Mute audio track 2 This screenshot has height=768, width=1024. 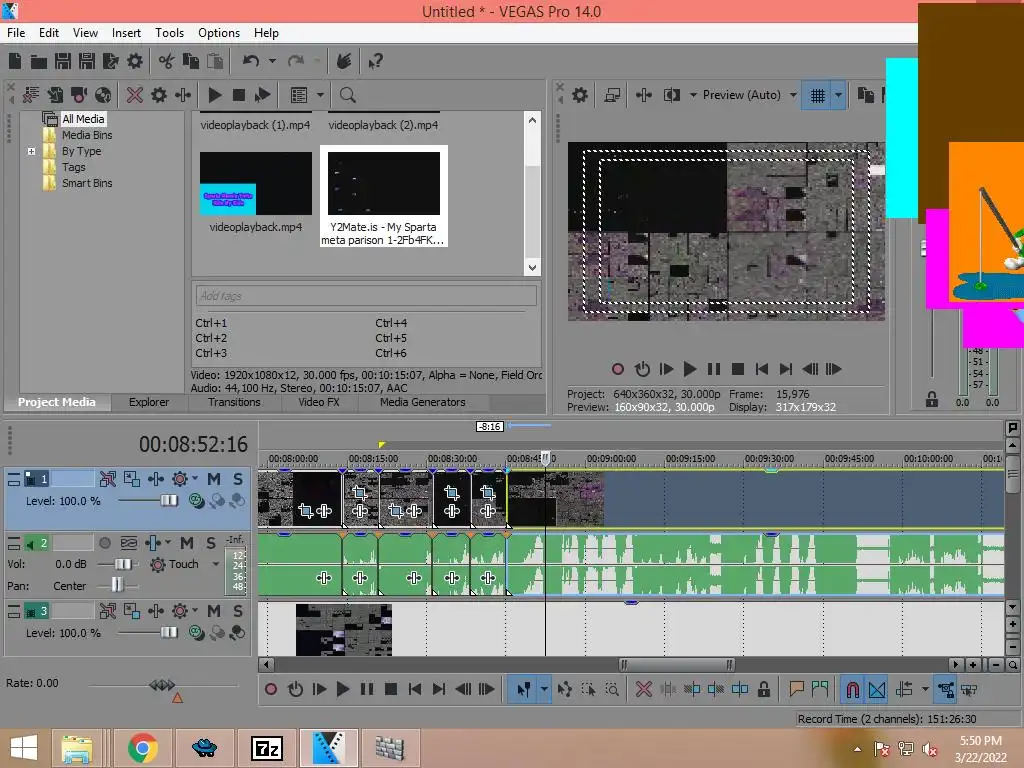187,543
